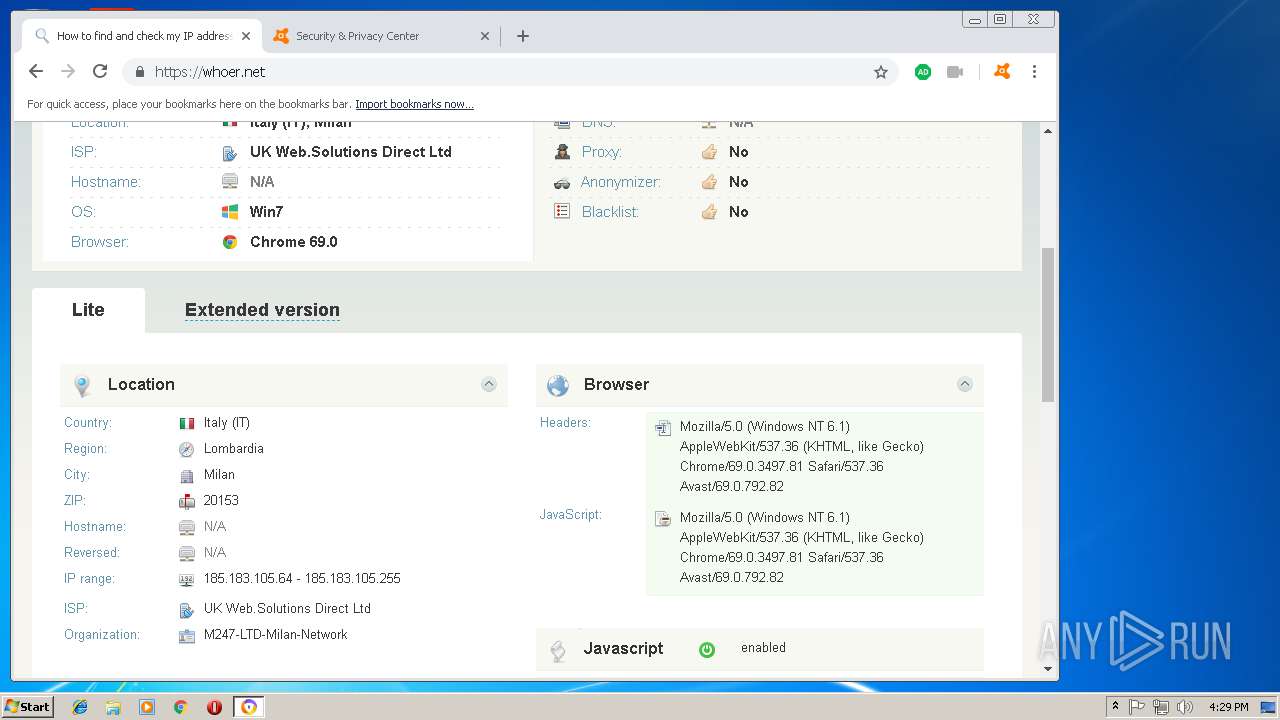Click the ISP icon beside UK Web.Solutions summary
This screenshot has height=720, width=1280.
[230, 153]
